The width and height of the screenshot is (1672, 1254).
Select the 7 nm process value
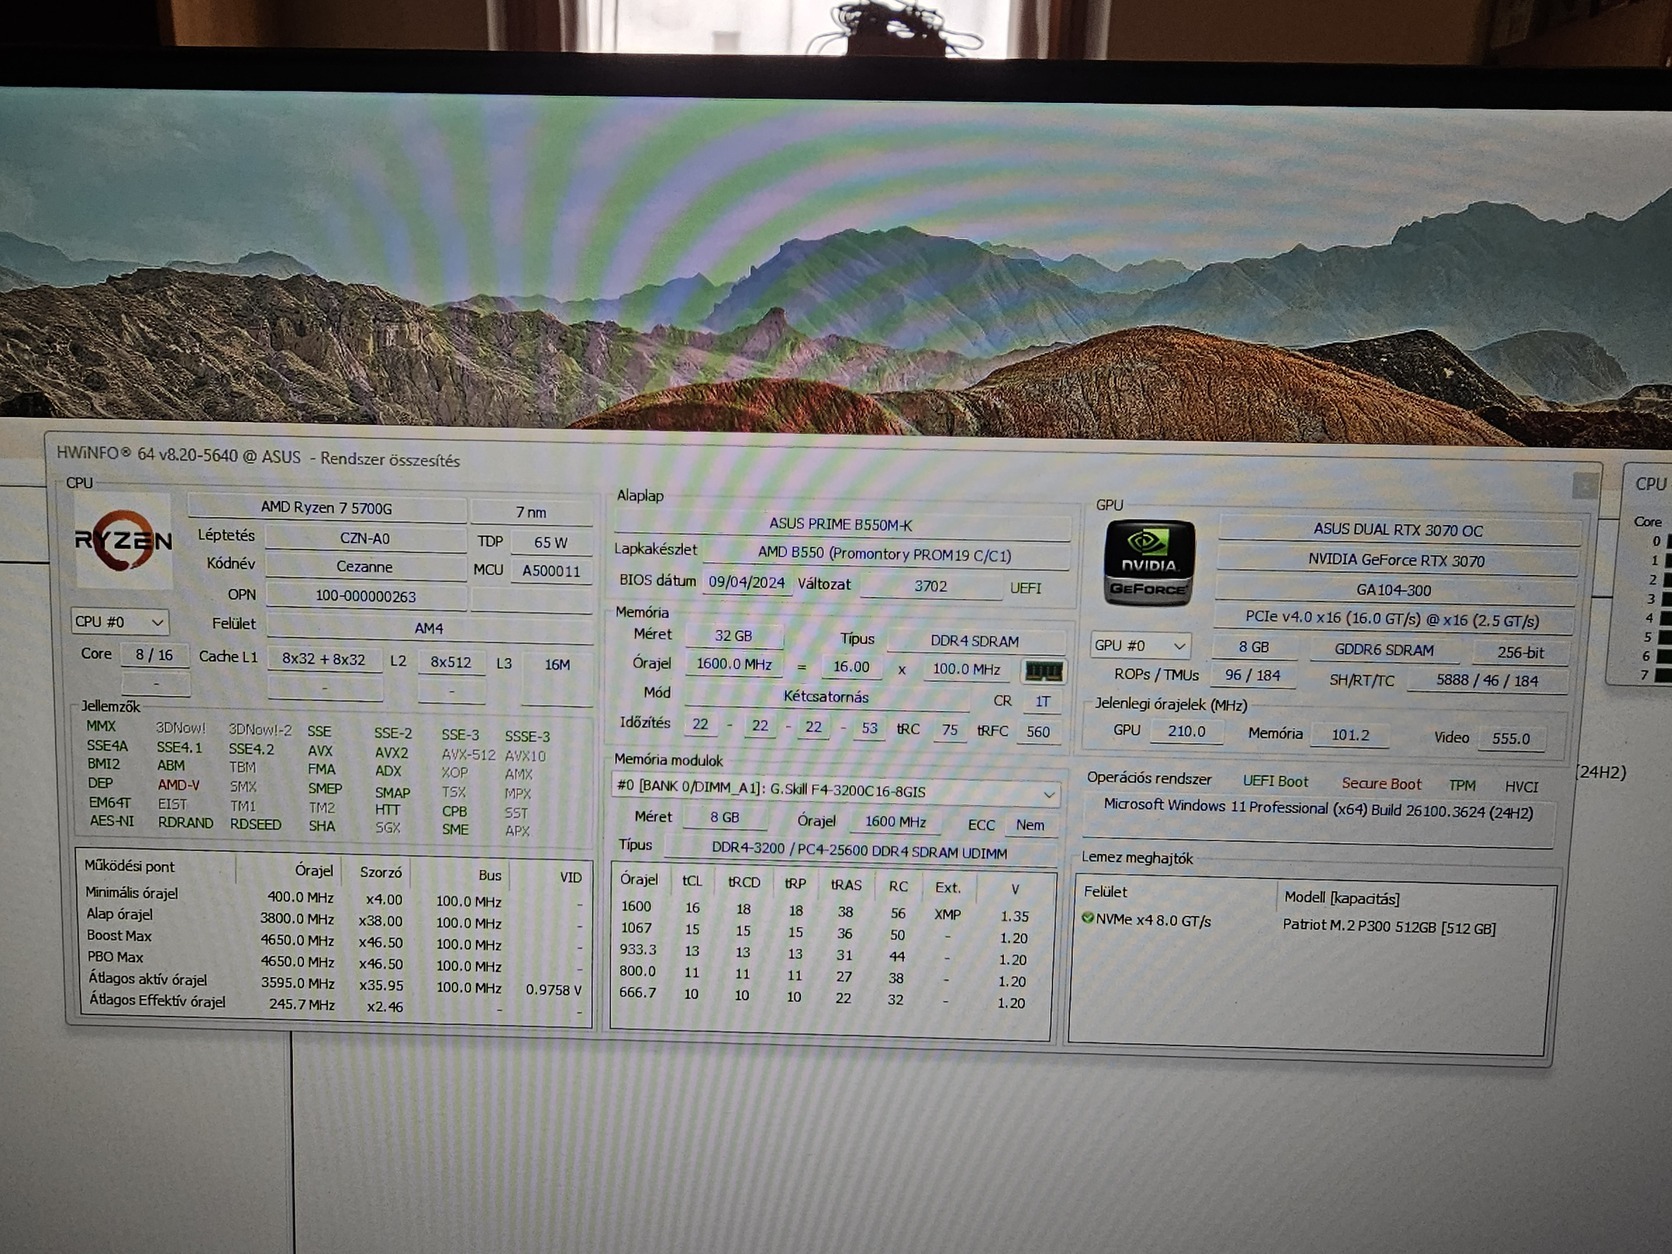click(531, 512)
